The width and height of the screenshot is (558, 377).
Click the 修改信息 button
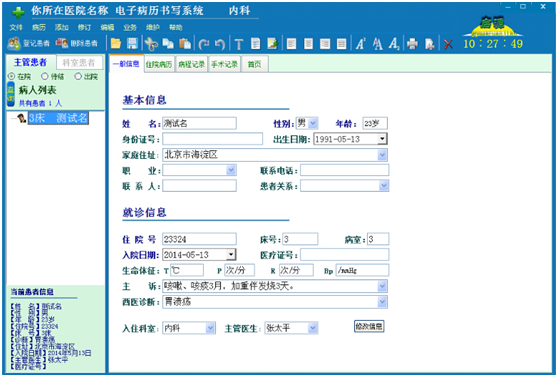pyautogui.click(x=369, y=326)
